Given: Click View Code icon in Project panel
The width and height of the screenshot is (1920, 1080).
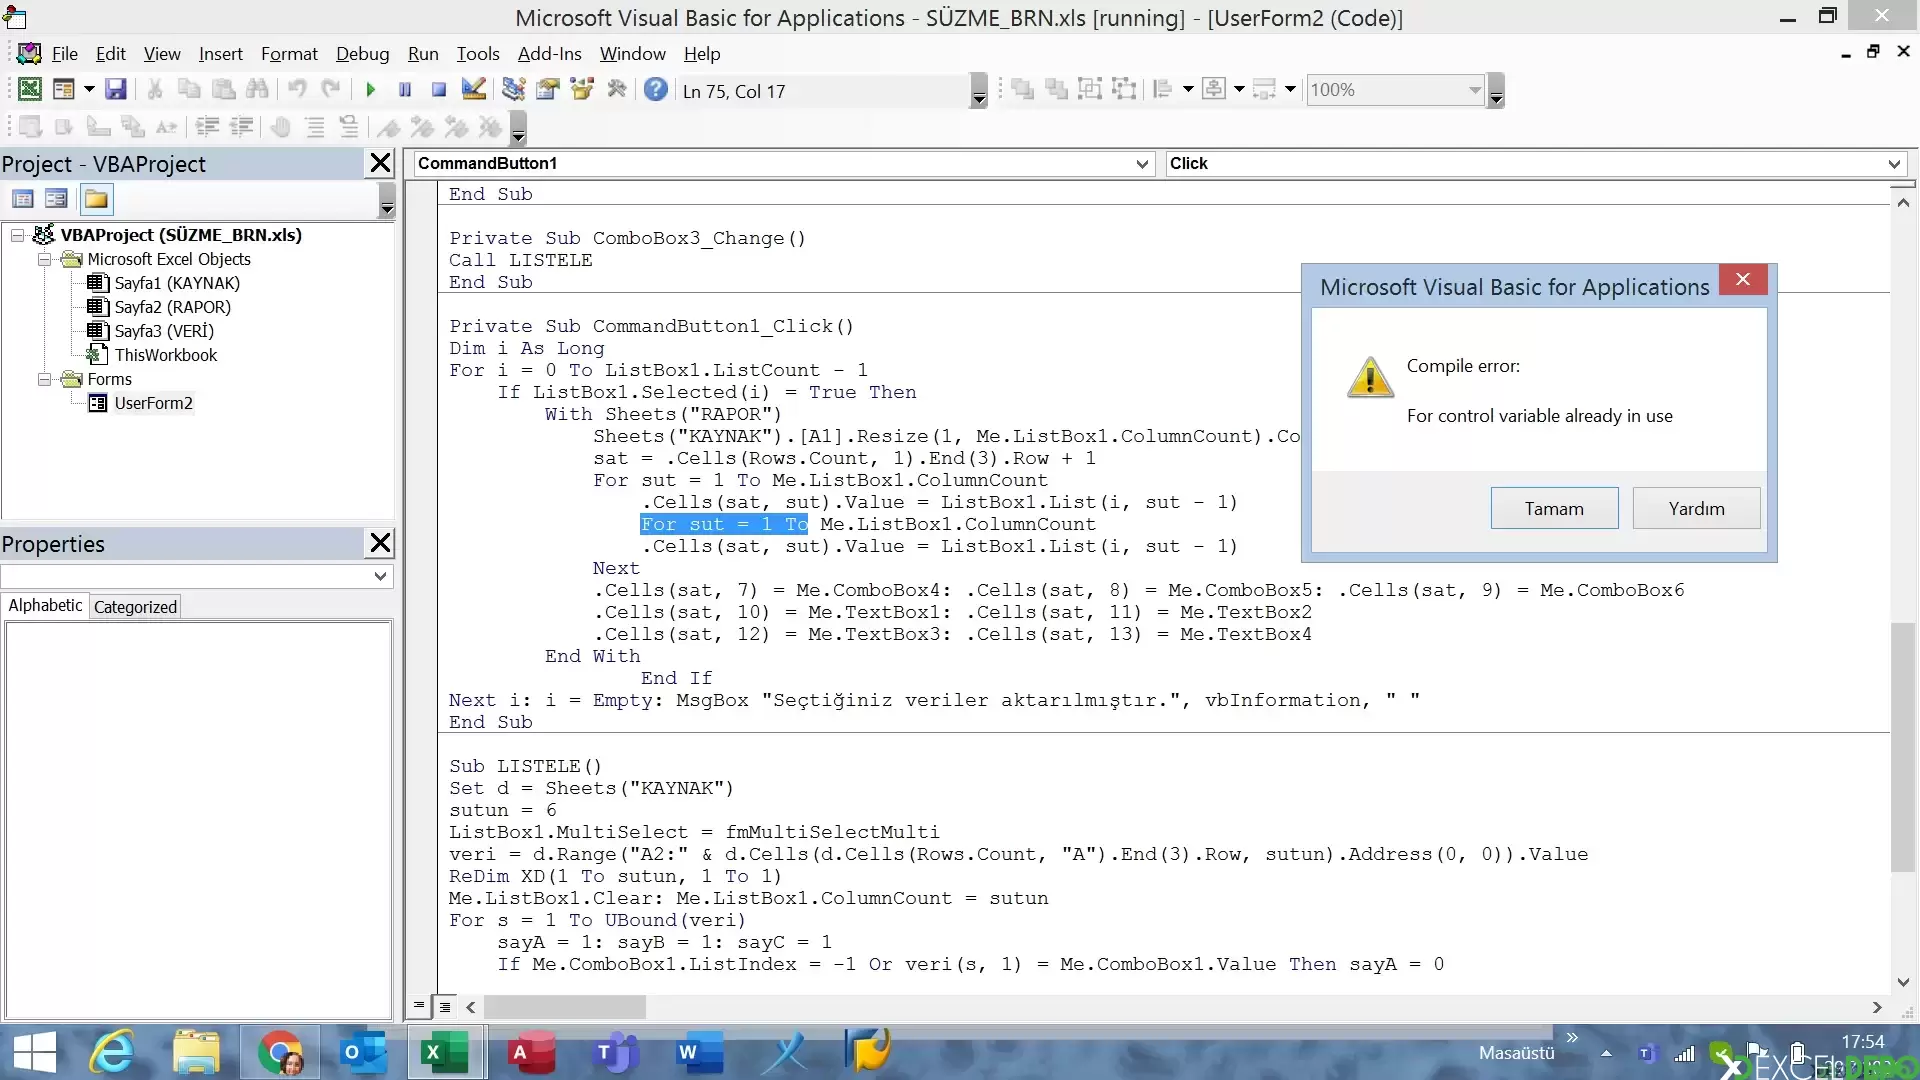Looking at the screenshot, I should 23,199.
